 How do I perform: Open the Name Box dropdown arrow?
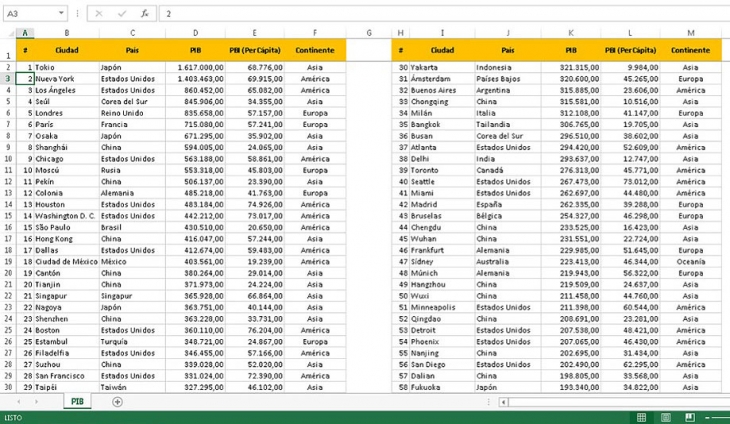click(61, 13)
